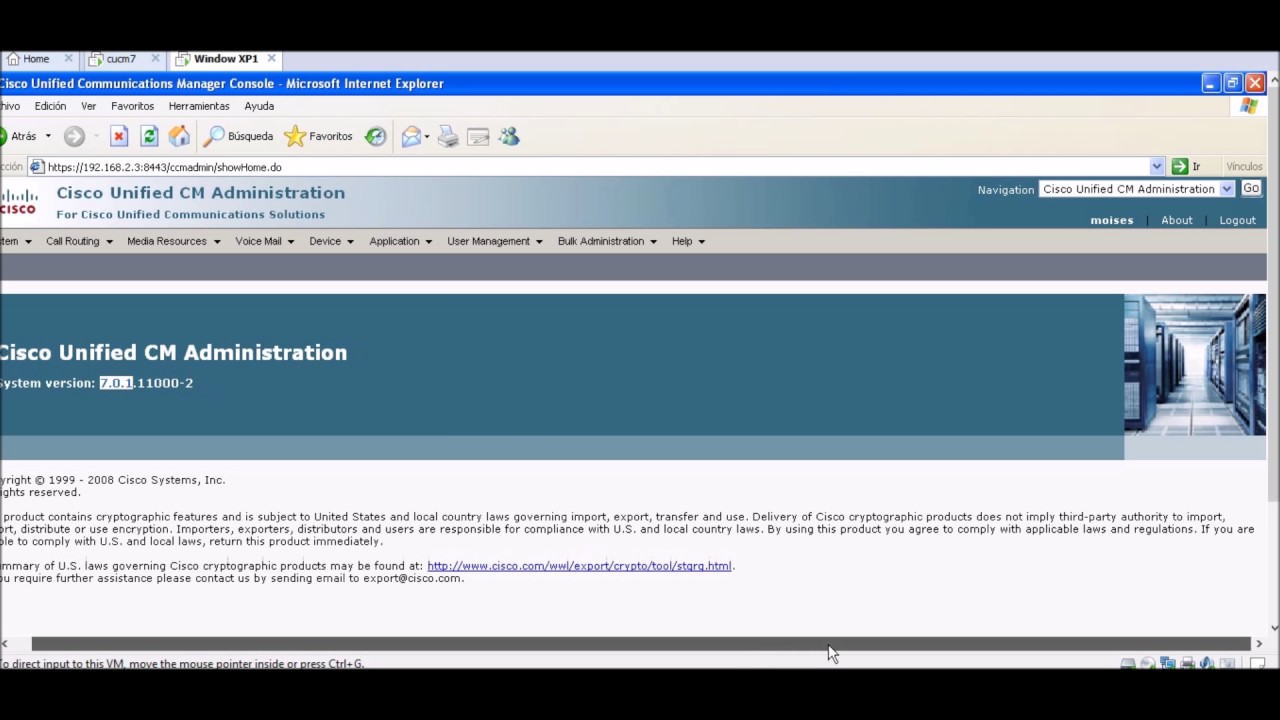Expand the Device menu

click(331, 241)
